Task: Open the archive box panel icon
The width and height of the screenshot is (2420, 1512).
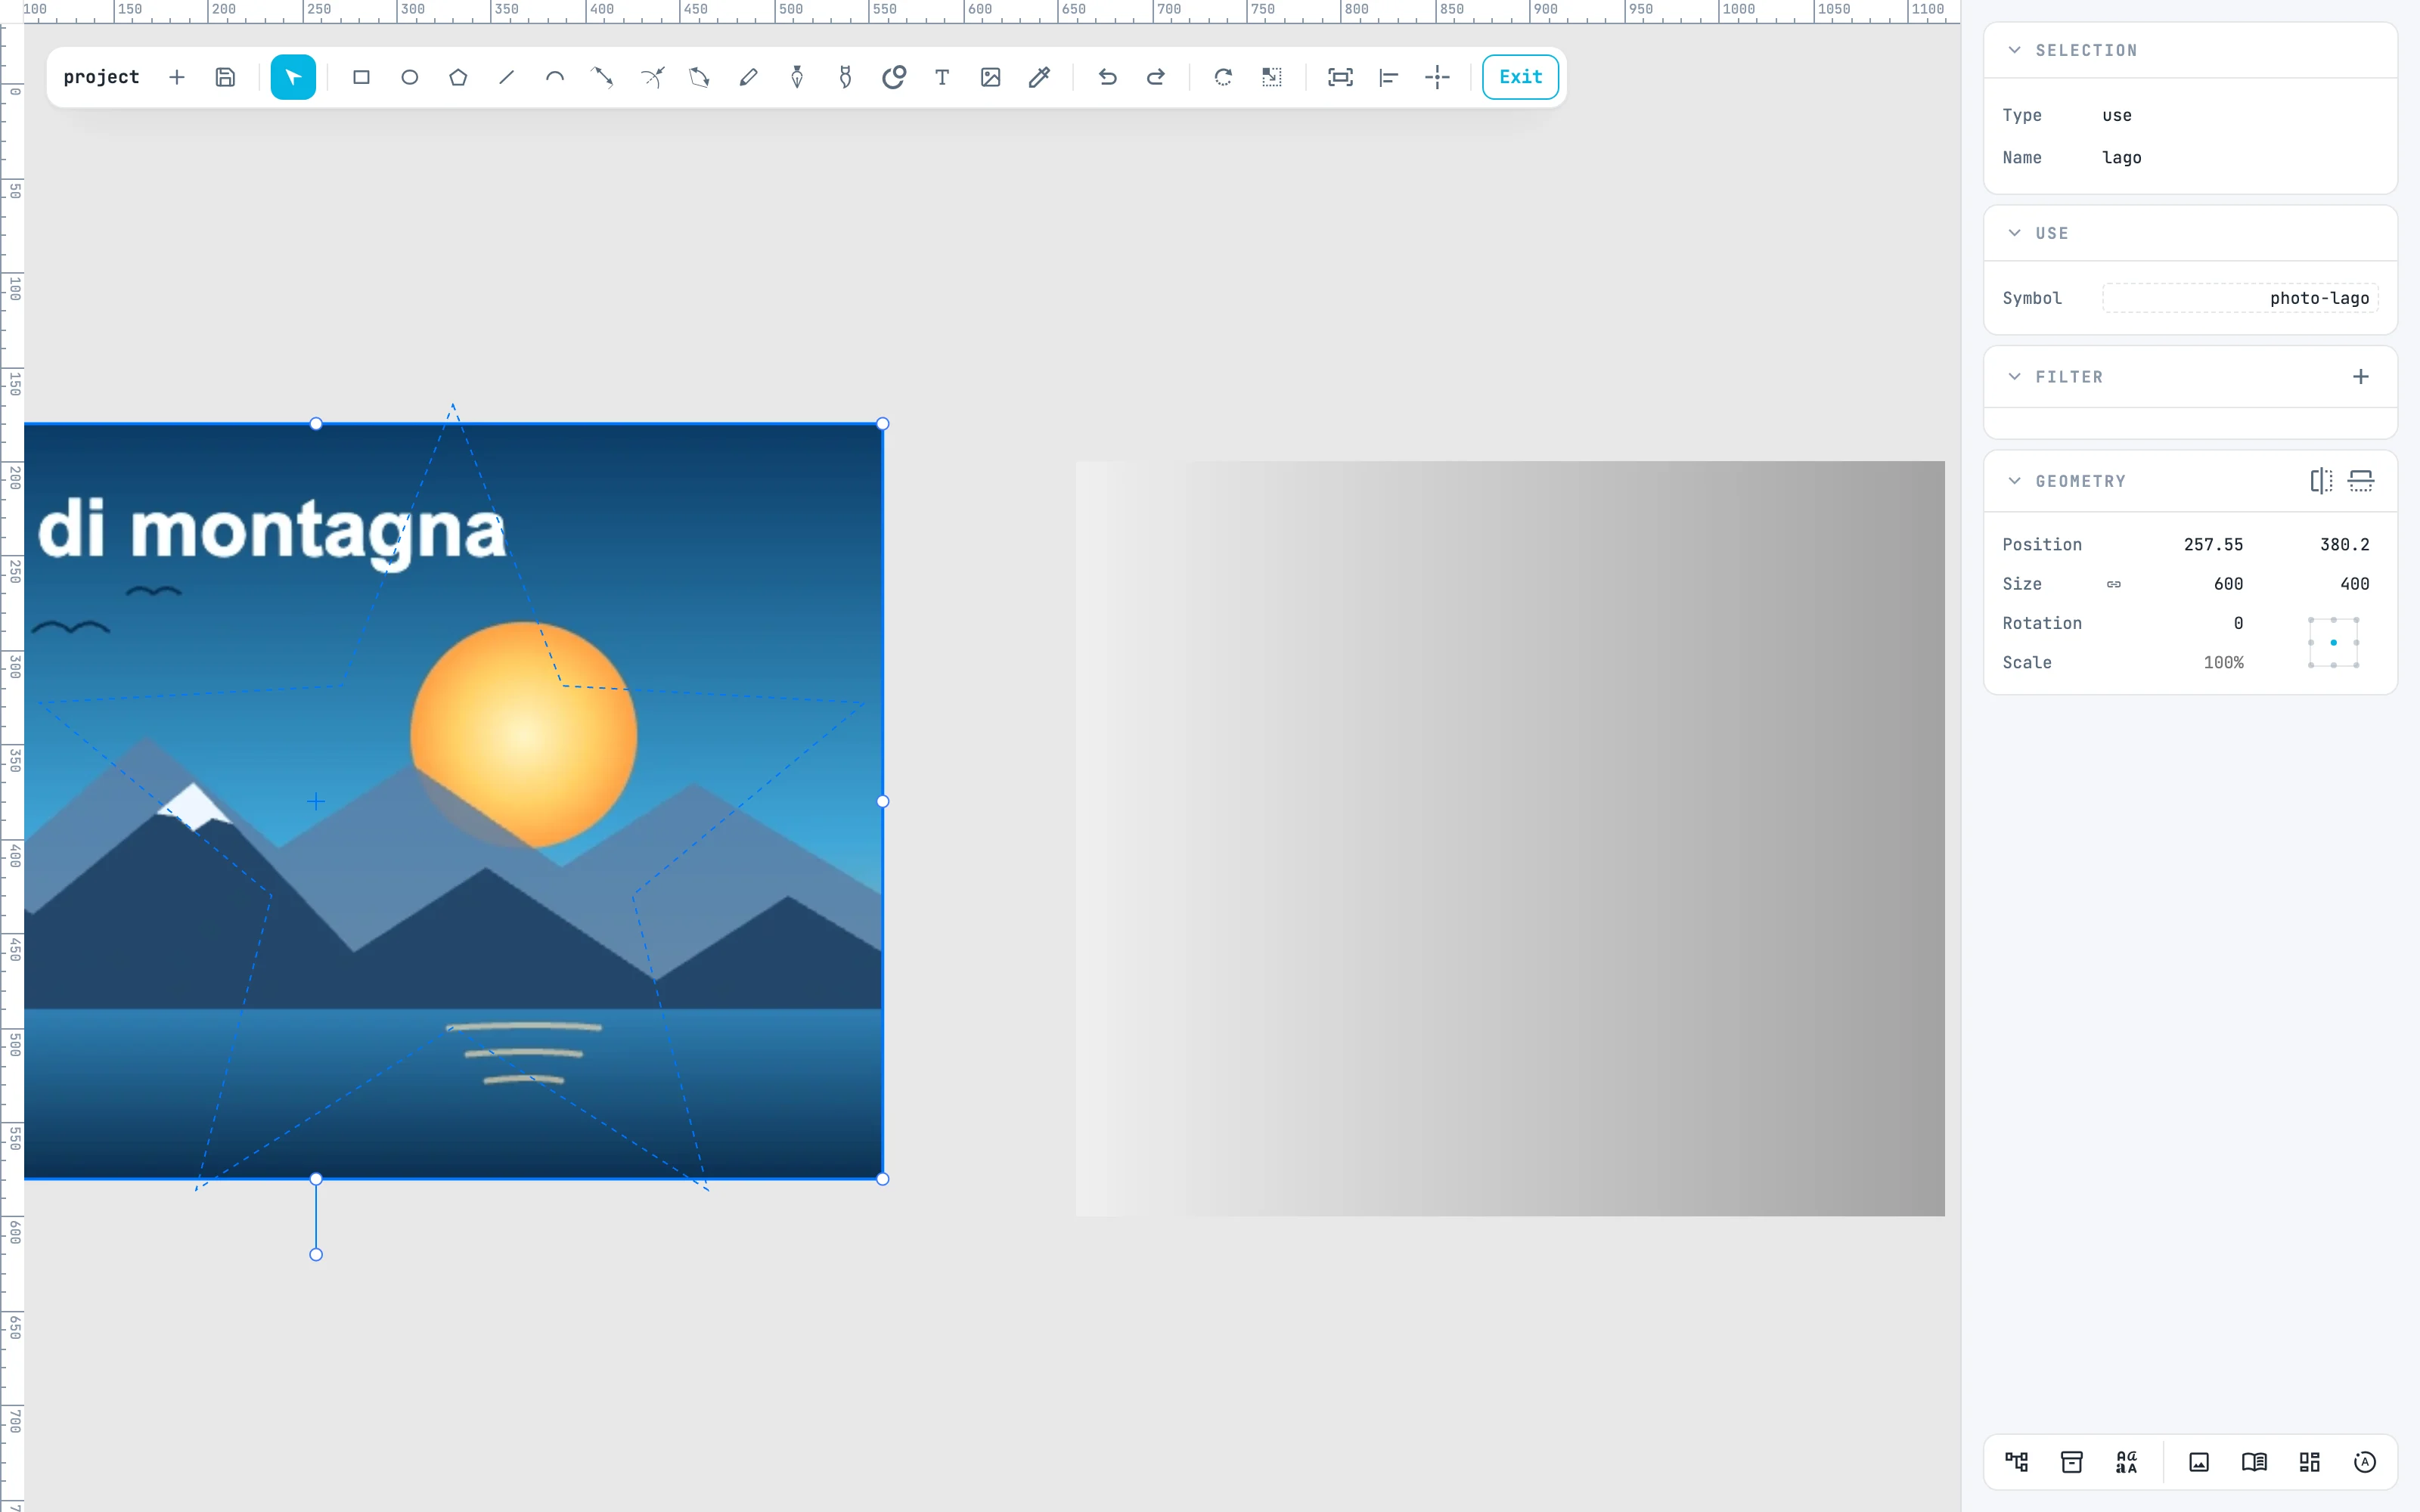Action: click(2072, 1462)
